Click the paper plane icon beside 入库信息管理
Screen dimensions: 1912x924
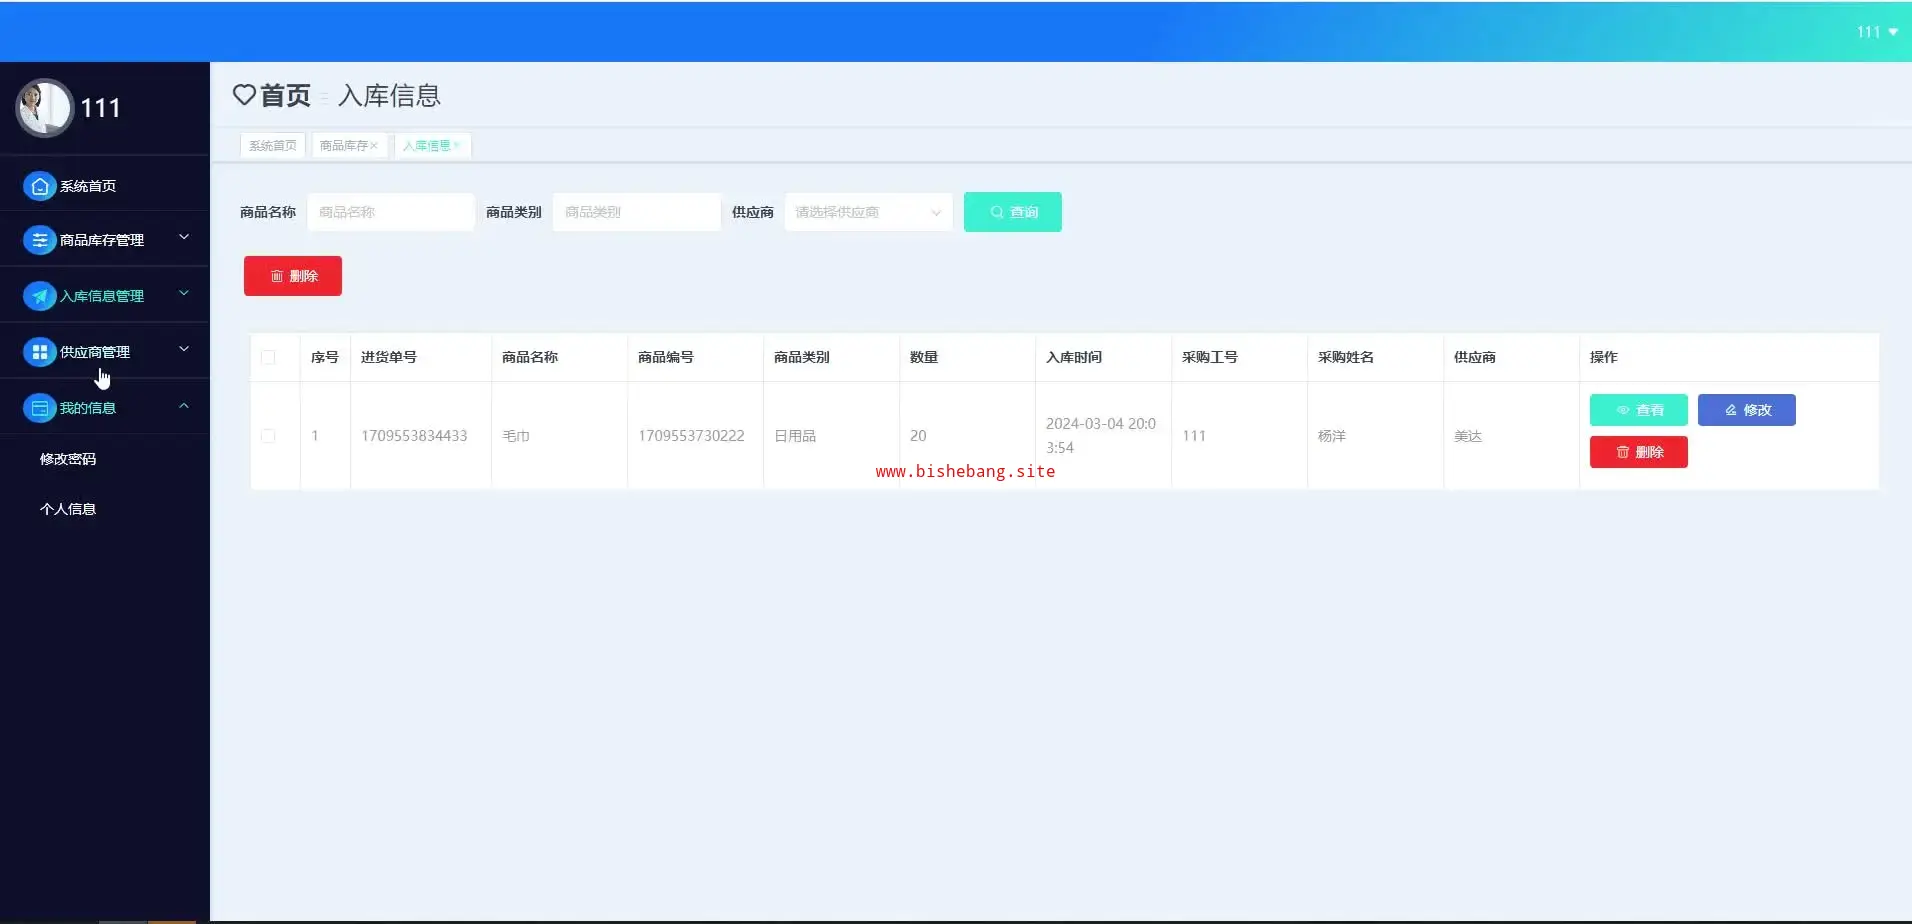click(39, 296)
